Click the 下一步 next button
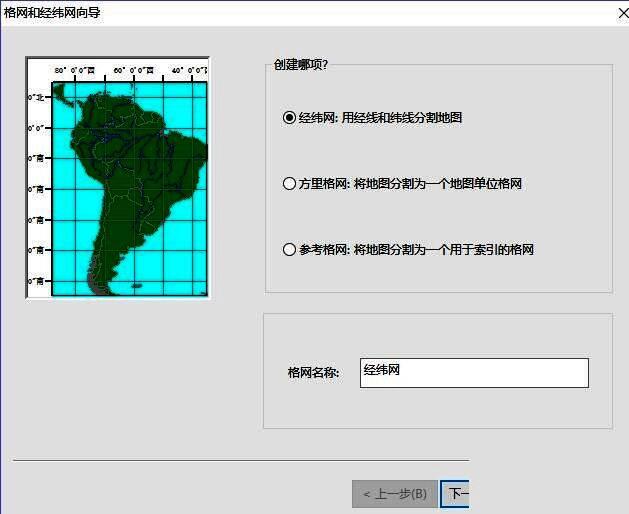The image size is (629, 514). coord(456,494)
